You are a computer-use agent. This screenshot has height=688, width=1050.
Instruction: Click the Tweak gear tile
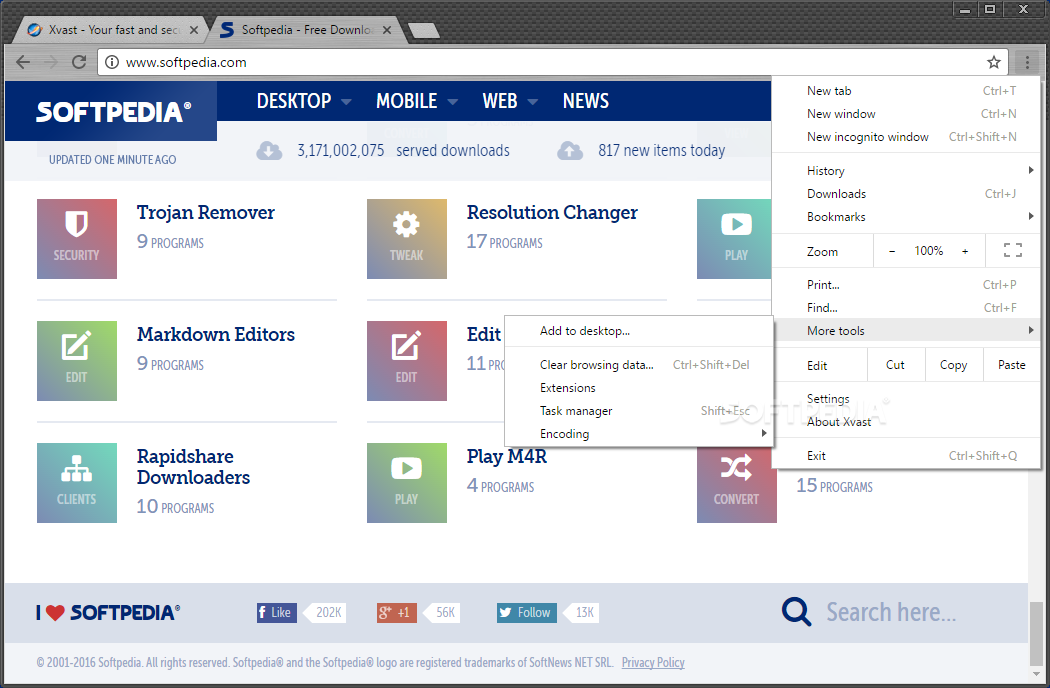406,239
